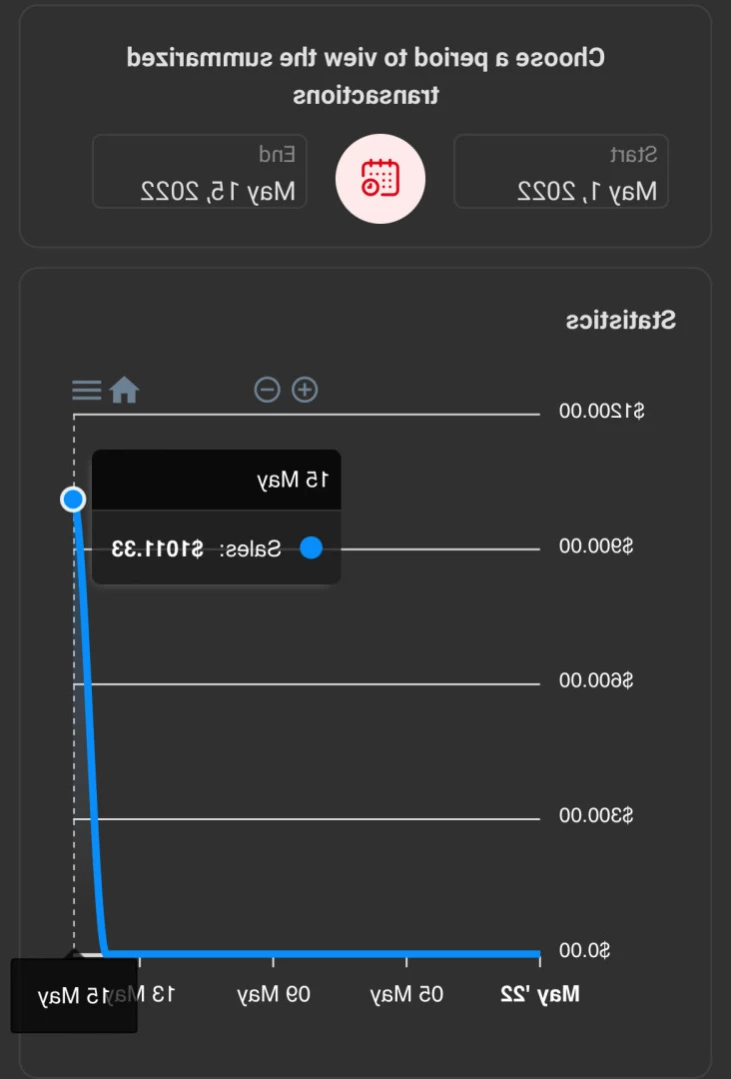Image resolution: width=731 pixels, height=1079 pixels.
Task: Click the blue Sales series dot in tooltip
Action: point(311,548)
